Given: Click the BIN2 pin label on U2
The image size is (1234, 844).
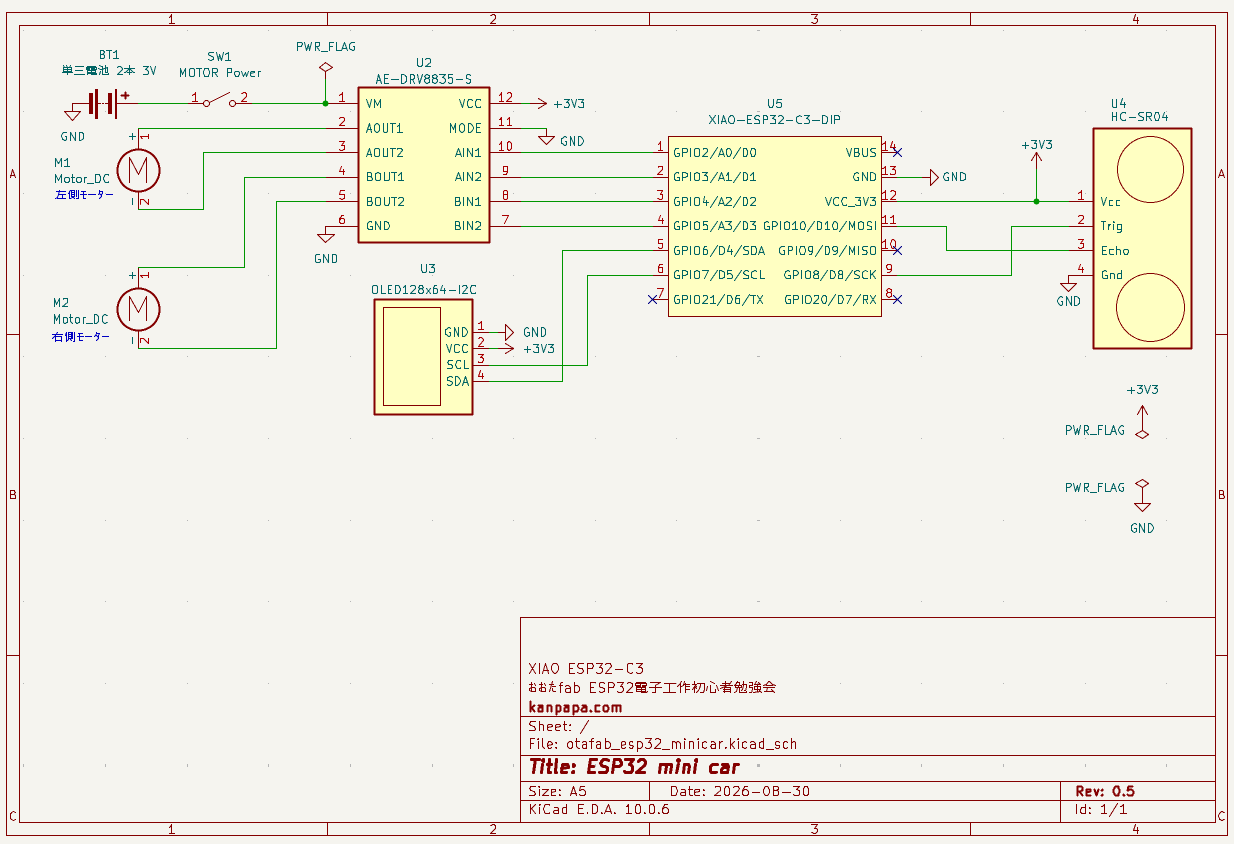Looking at the screenshot, I should [x=468, y=226].
